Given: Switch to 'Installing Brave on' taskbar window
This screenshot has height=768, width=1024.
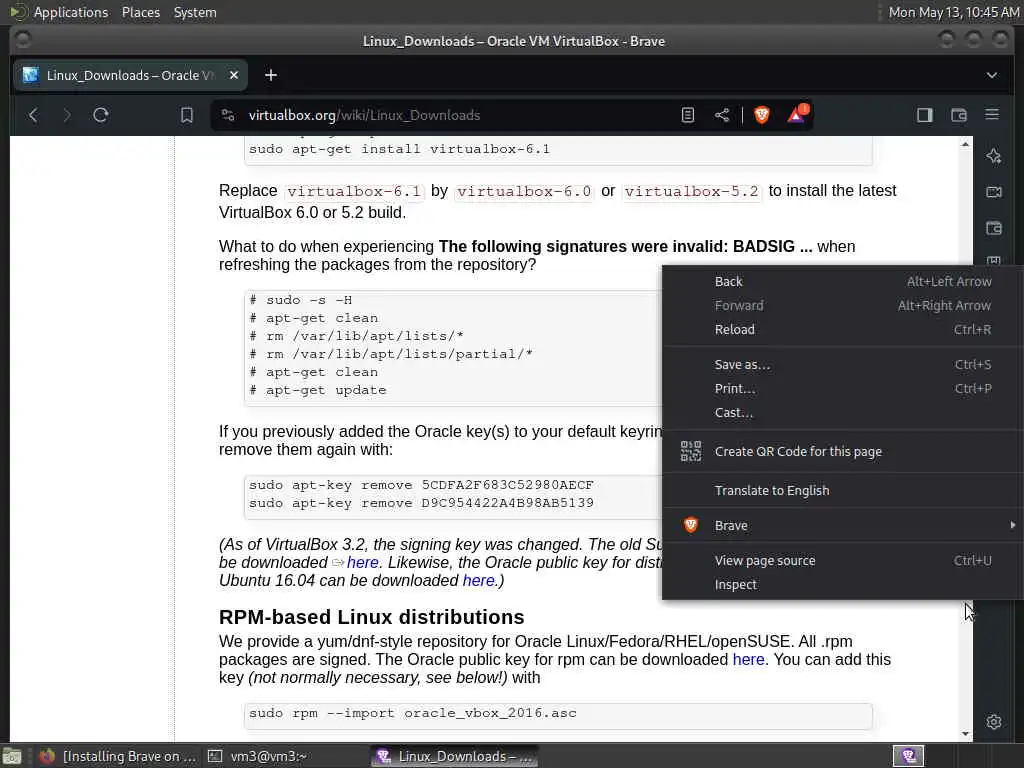Looking at the screenshot, I should 118,756.
